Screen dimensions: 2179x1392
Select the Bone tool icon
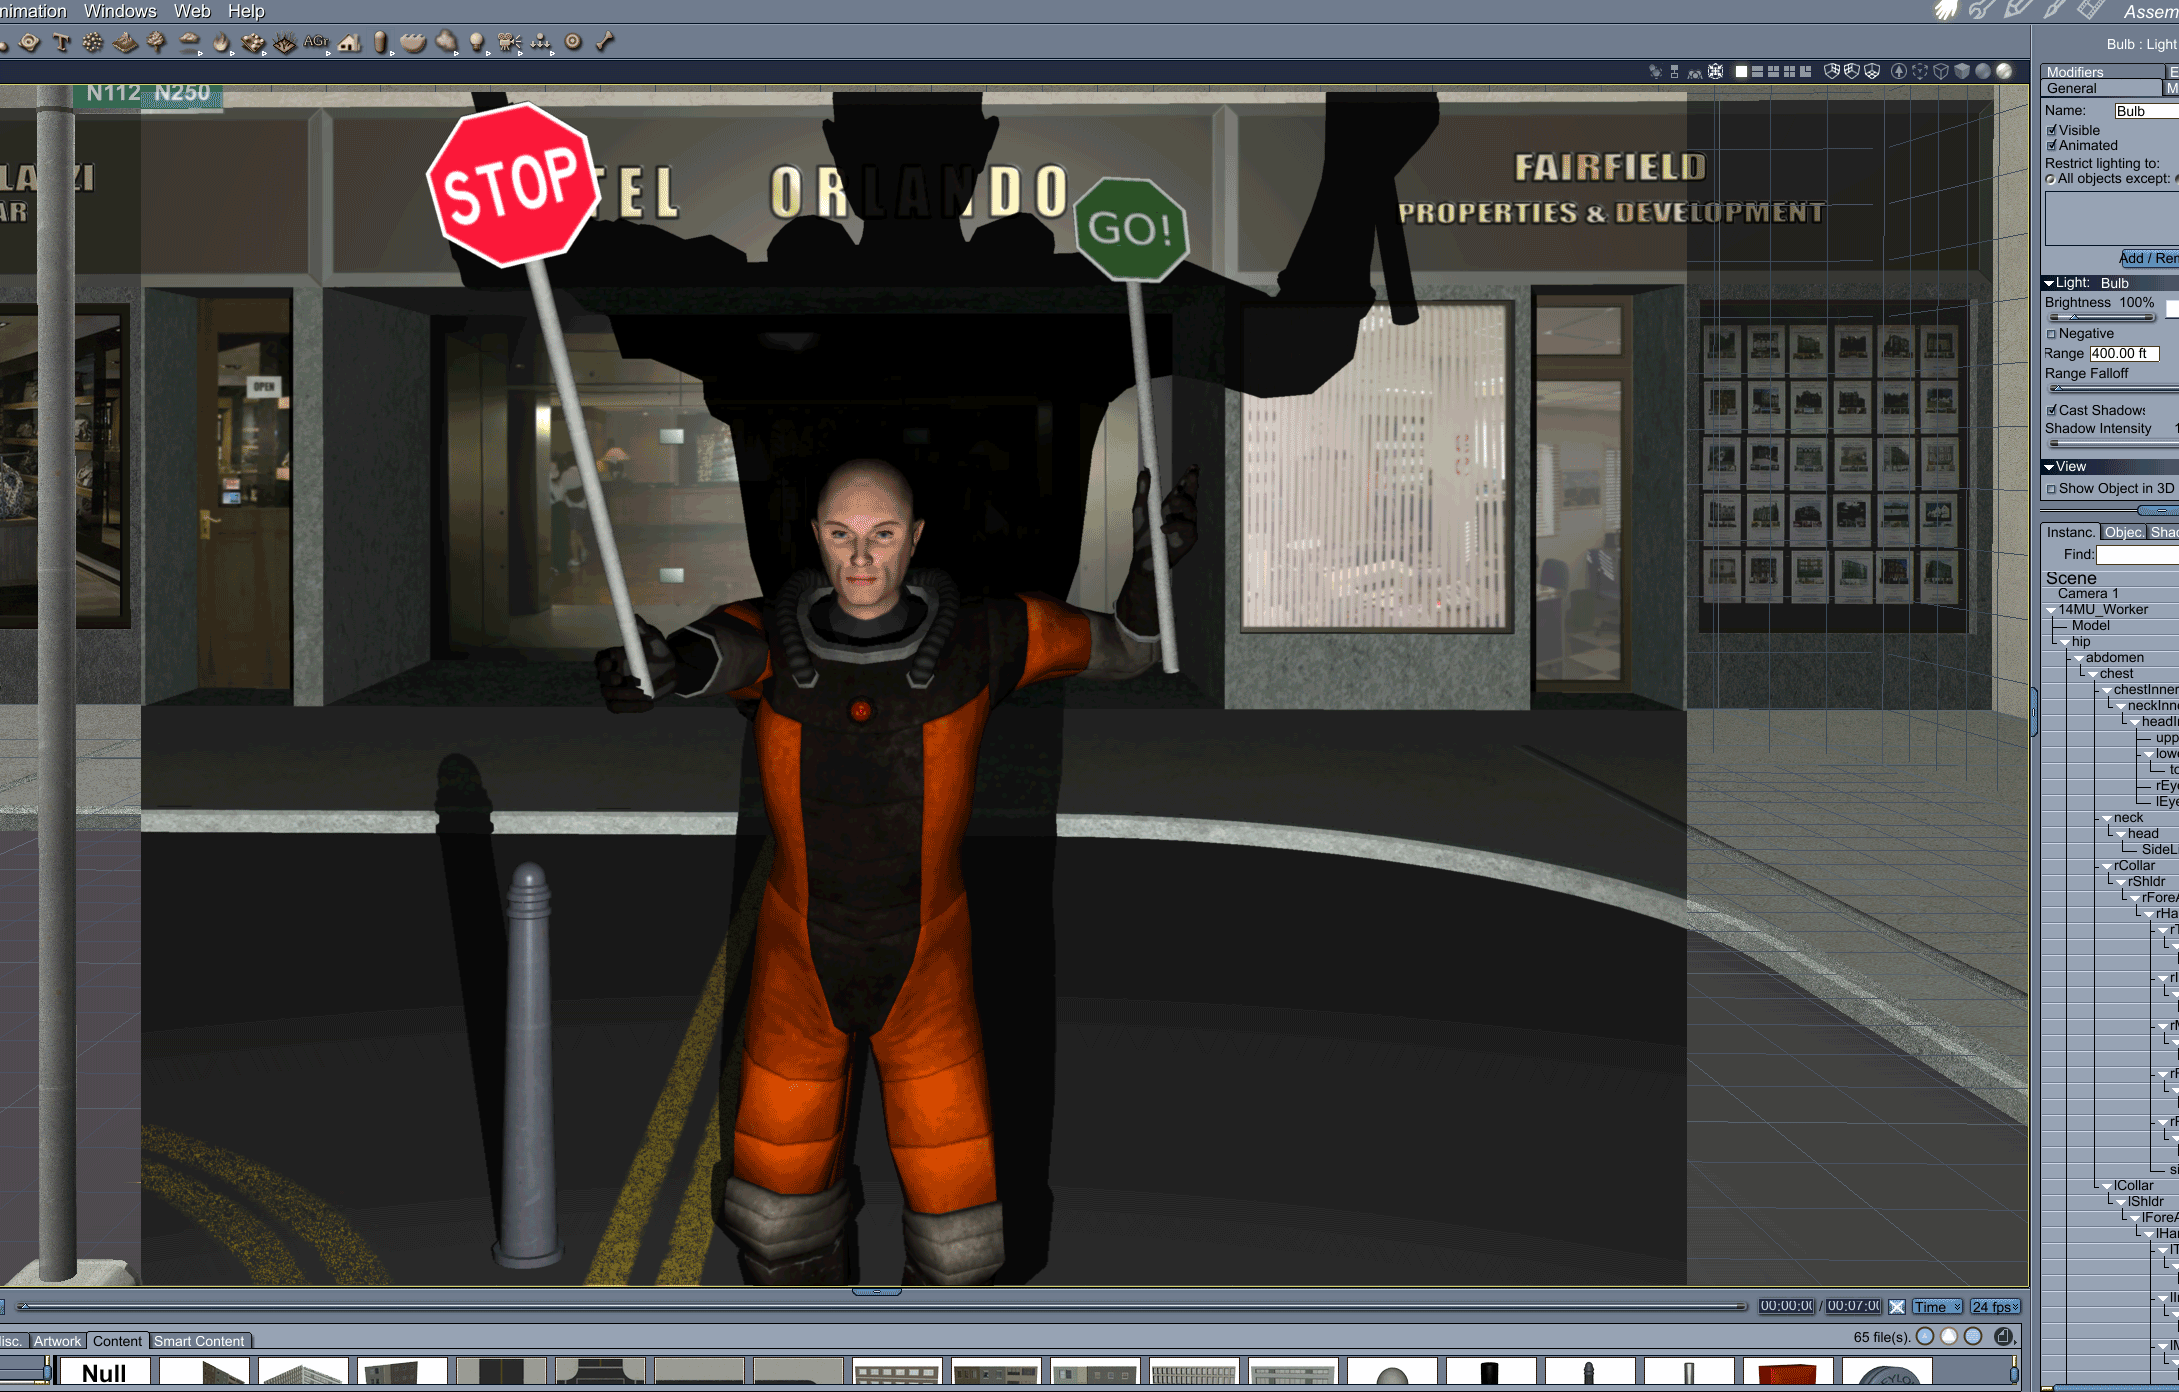605,42
